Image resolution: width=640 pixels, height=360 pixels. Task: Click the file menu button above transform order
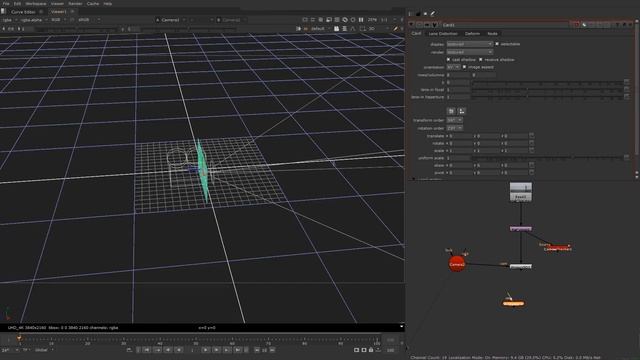[x=451, y=111]
